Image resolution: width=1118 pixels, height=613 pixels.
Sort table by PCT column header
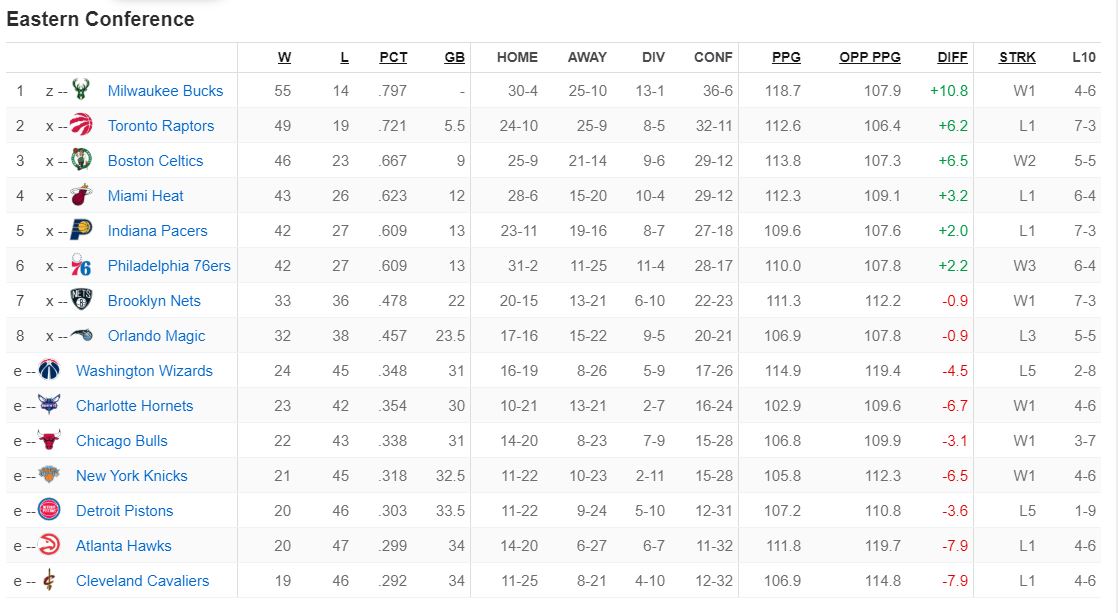tap(393, 57)
